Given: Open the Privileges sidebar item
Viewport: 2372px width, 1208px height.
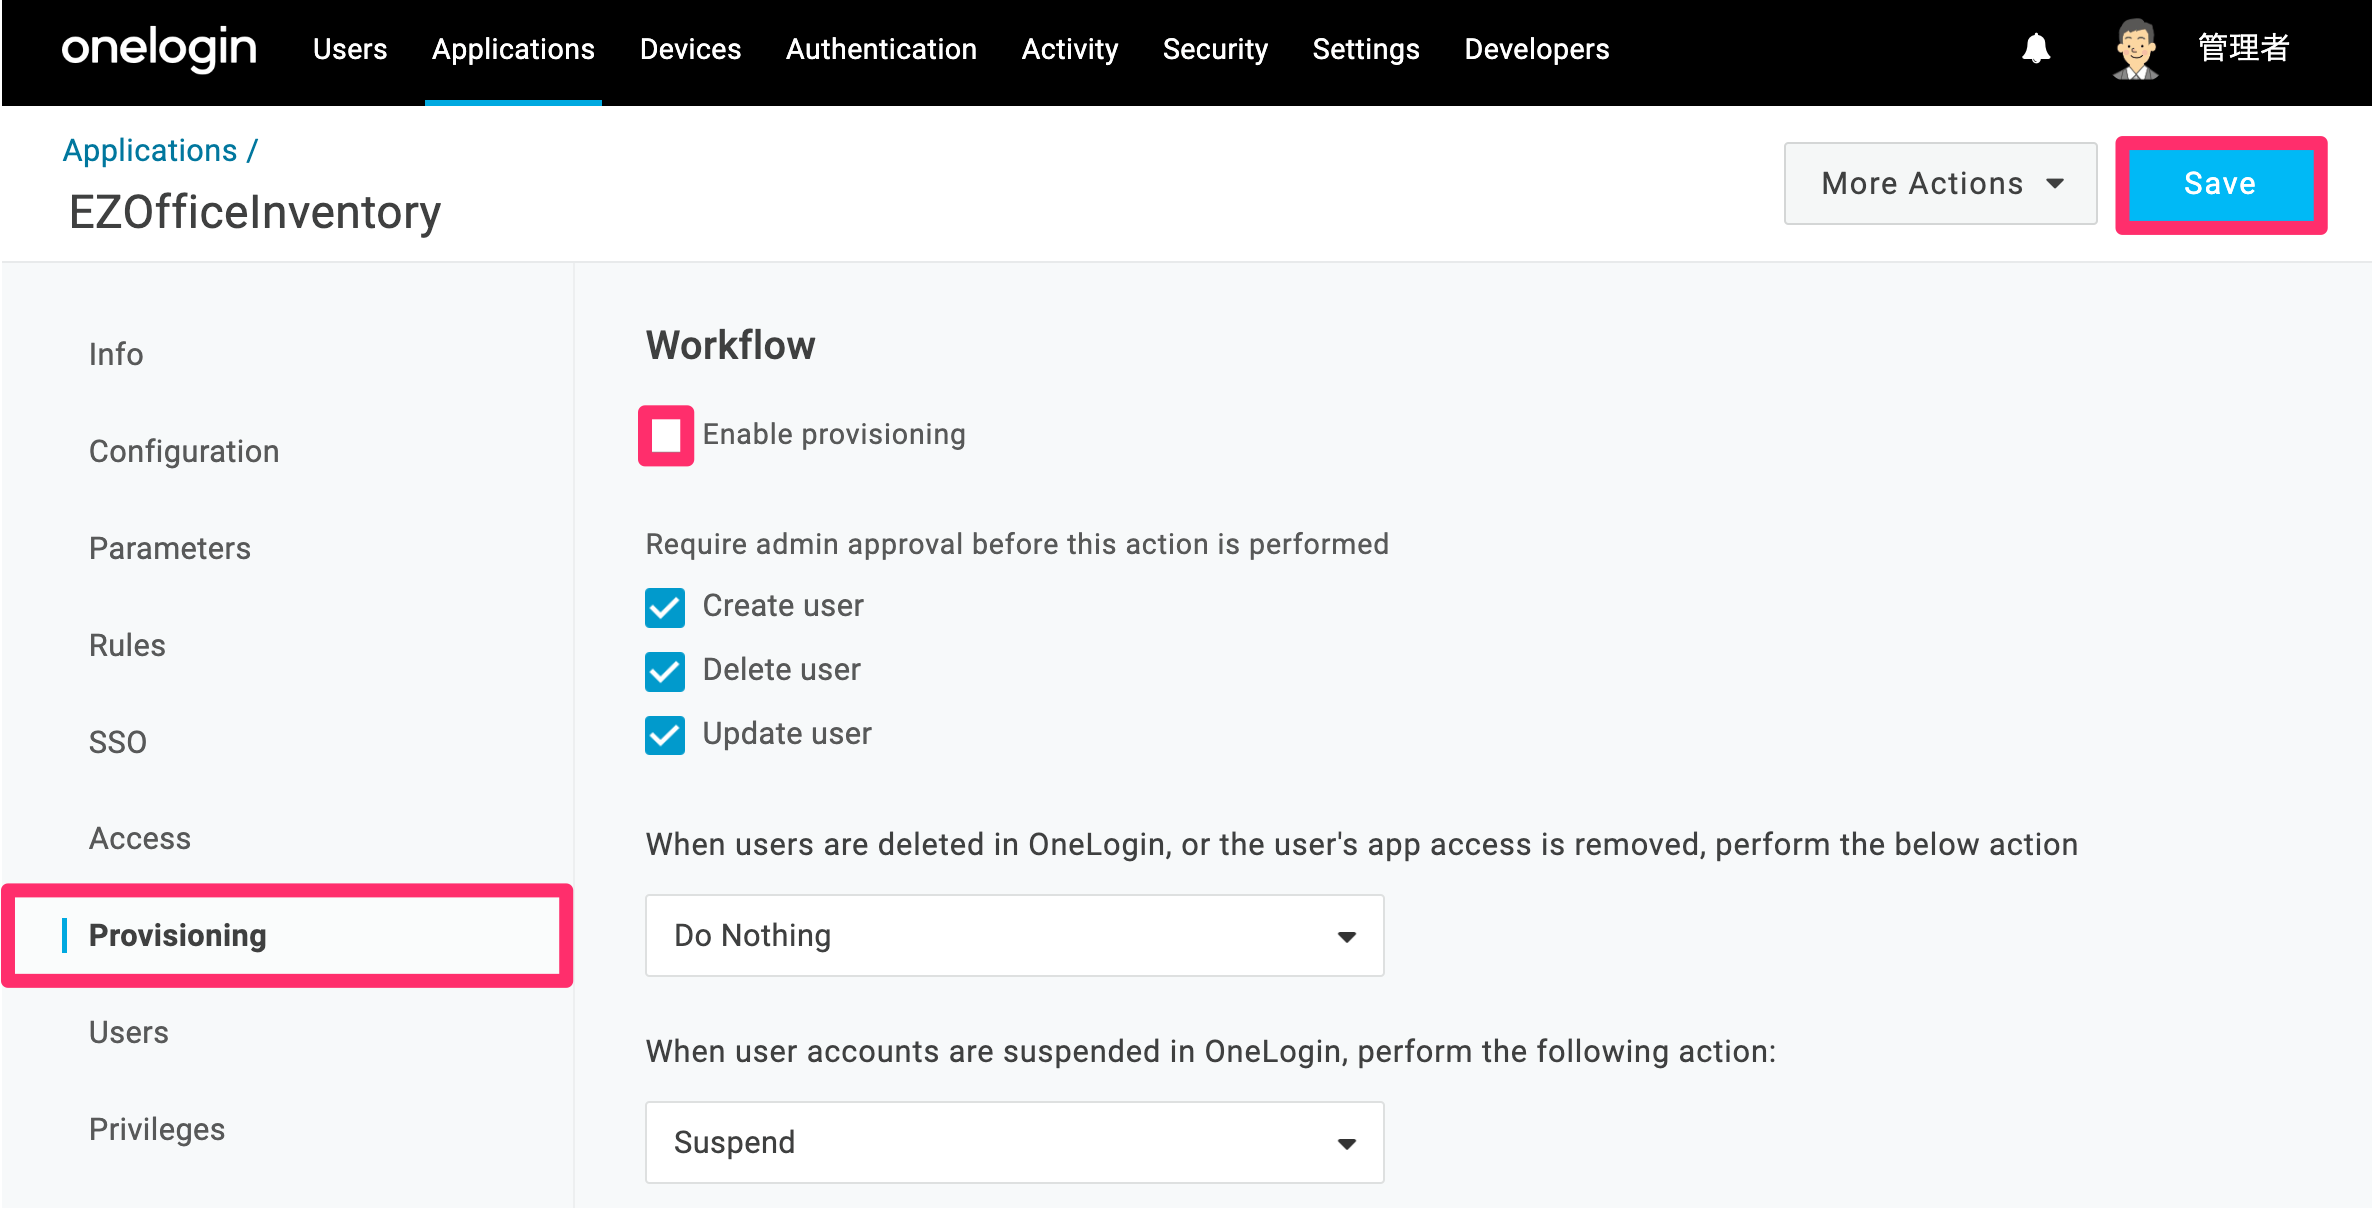Looking at the screenshot, I should (x=157, y=1129).
